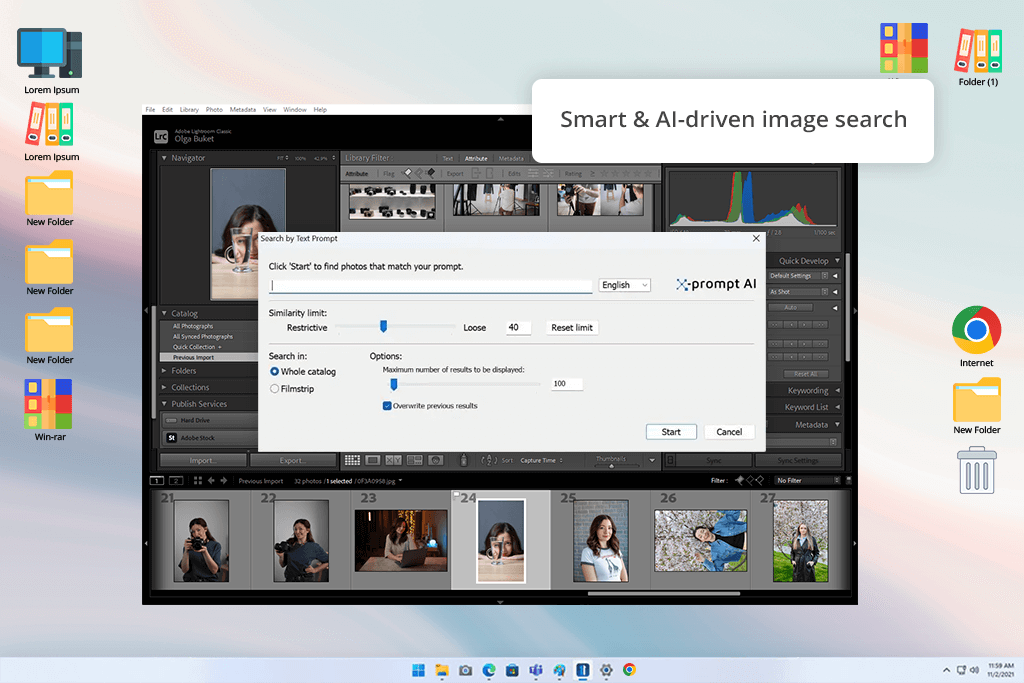Open Survey view icon in toolbar

[x=415, y=460]
